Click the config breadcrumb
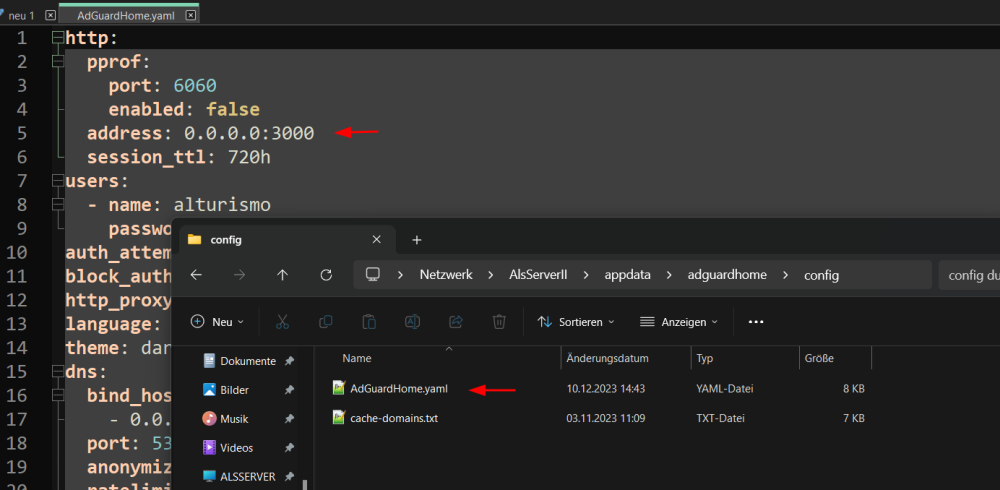1000x490 pixels. pos(821,276)
